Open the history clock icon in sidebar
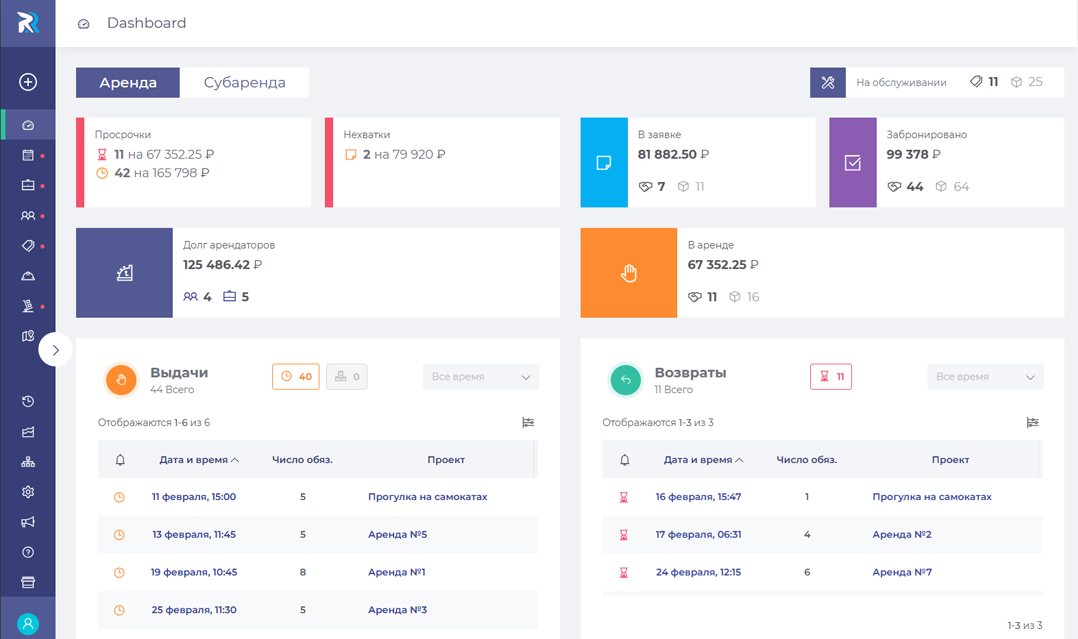1078x639 pixels. [x=28, y=402]
